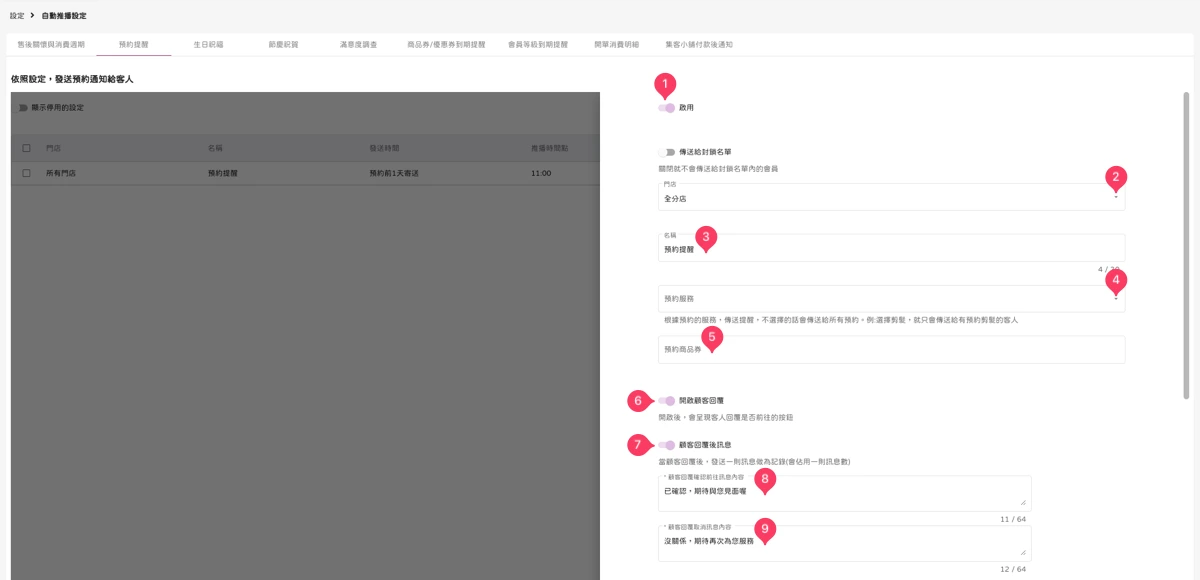
Task: Click the 預約提醒 cell in the table row
Action: [x=223, y=174]
